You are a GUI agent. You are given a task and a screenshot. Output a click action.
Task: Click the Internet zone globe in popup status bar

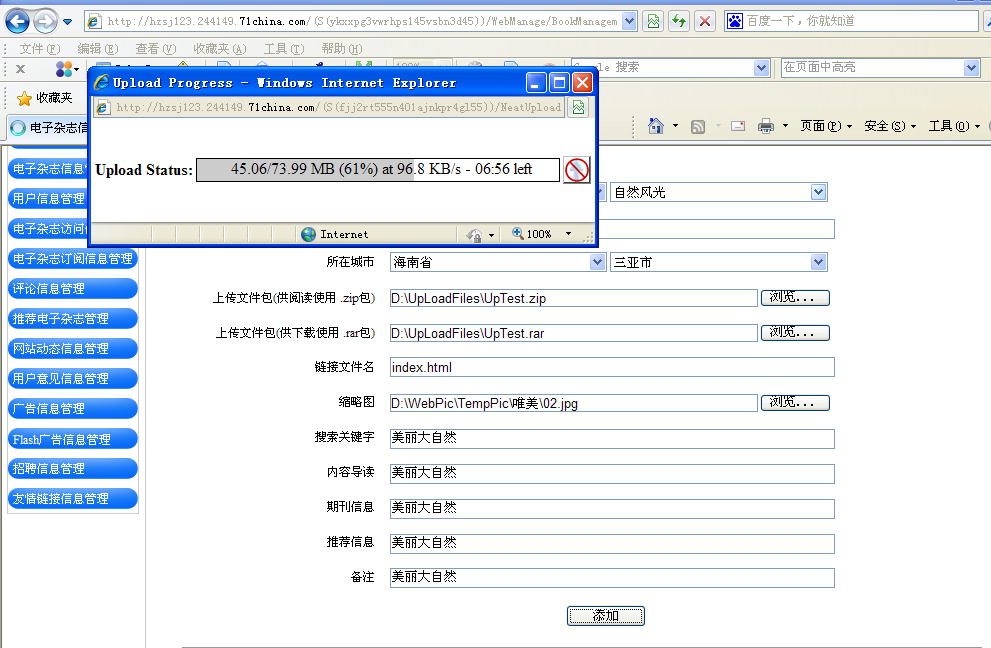[x=308, y=235]
